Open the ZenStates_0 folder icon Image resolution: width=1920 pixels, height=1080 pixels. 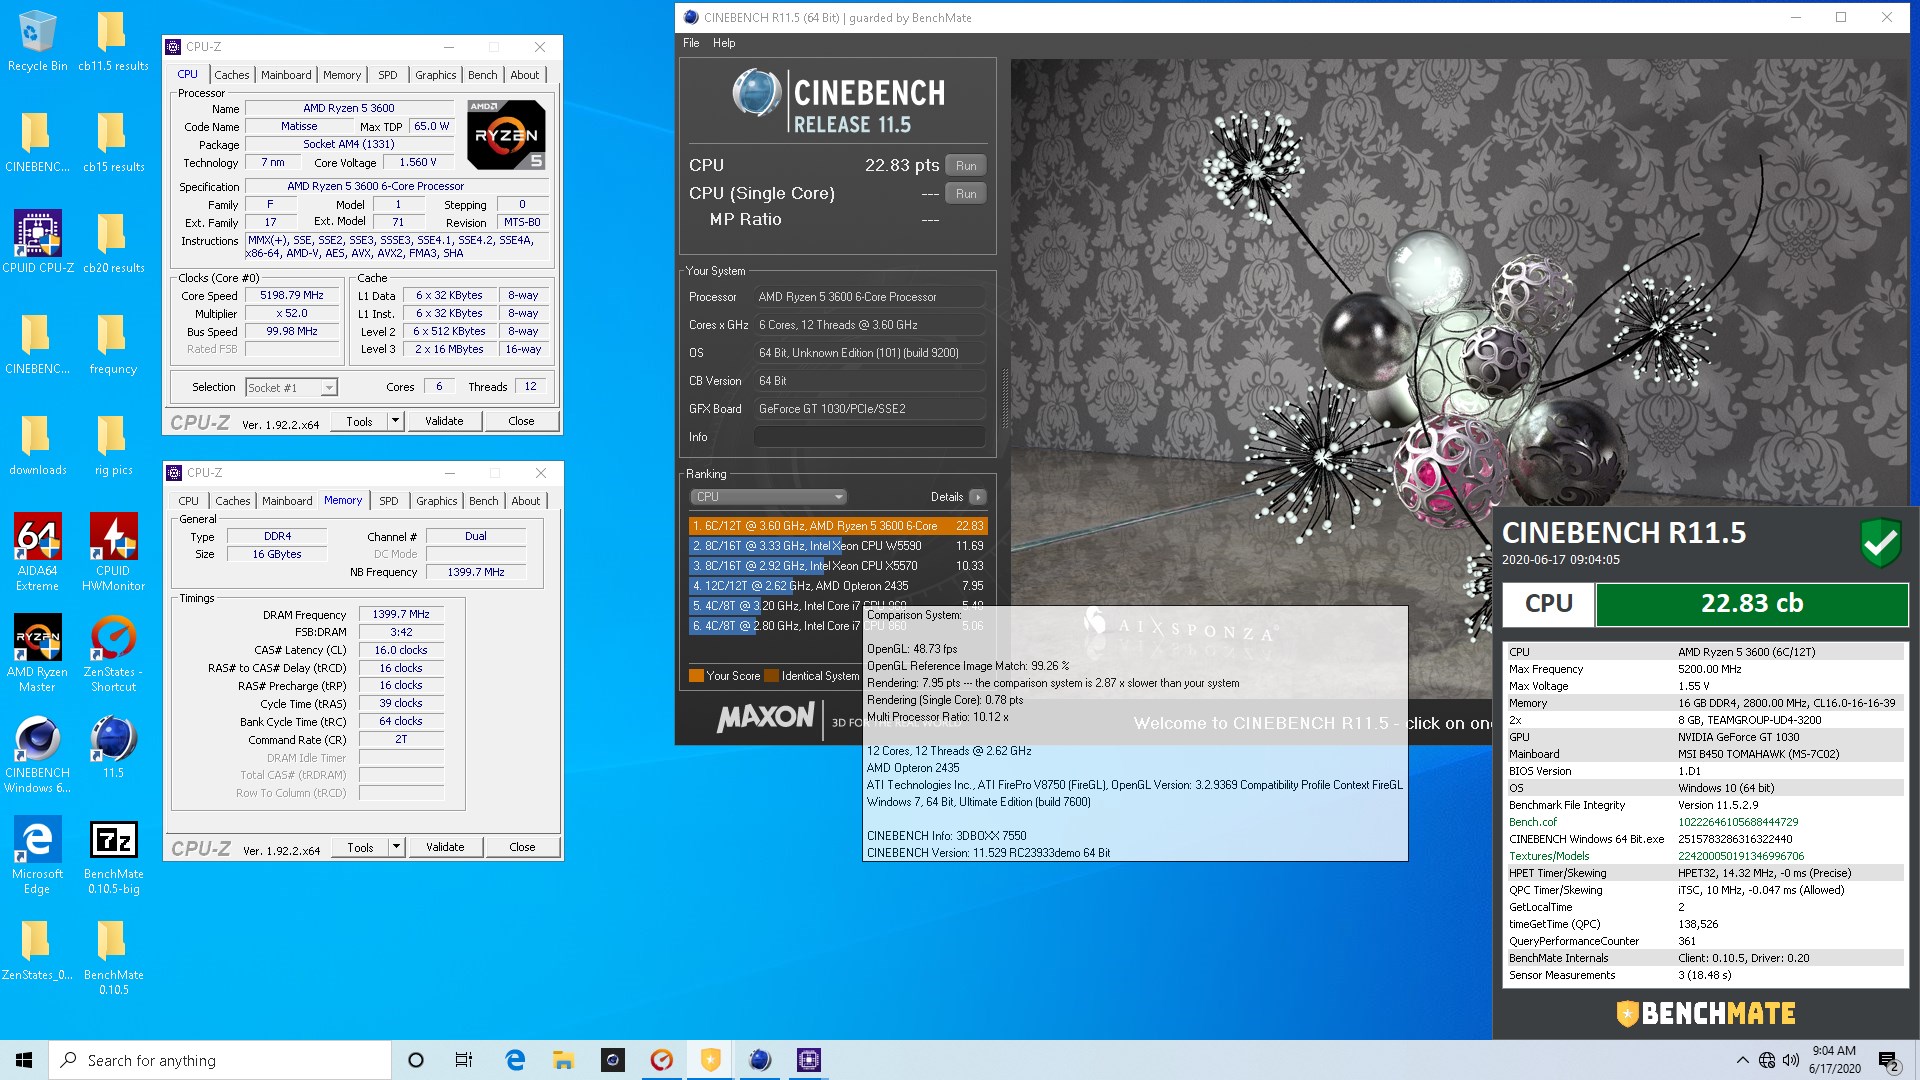37,949
